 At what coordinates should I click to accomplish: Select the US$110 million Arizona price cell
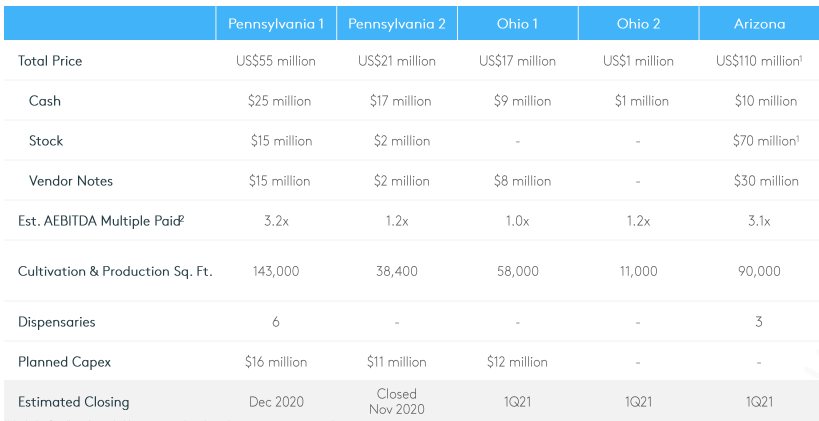pos(757,61)
